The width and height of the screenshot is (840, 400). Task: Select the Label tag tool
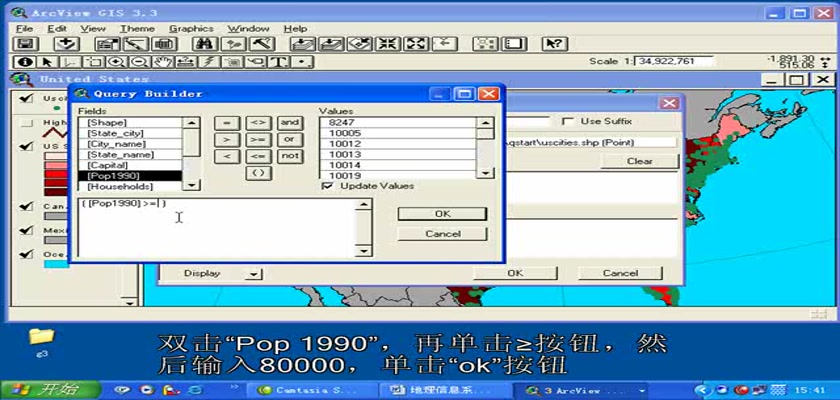tap(256, 62)
